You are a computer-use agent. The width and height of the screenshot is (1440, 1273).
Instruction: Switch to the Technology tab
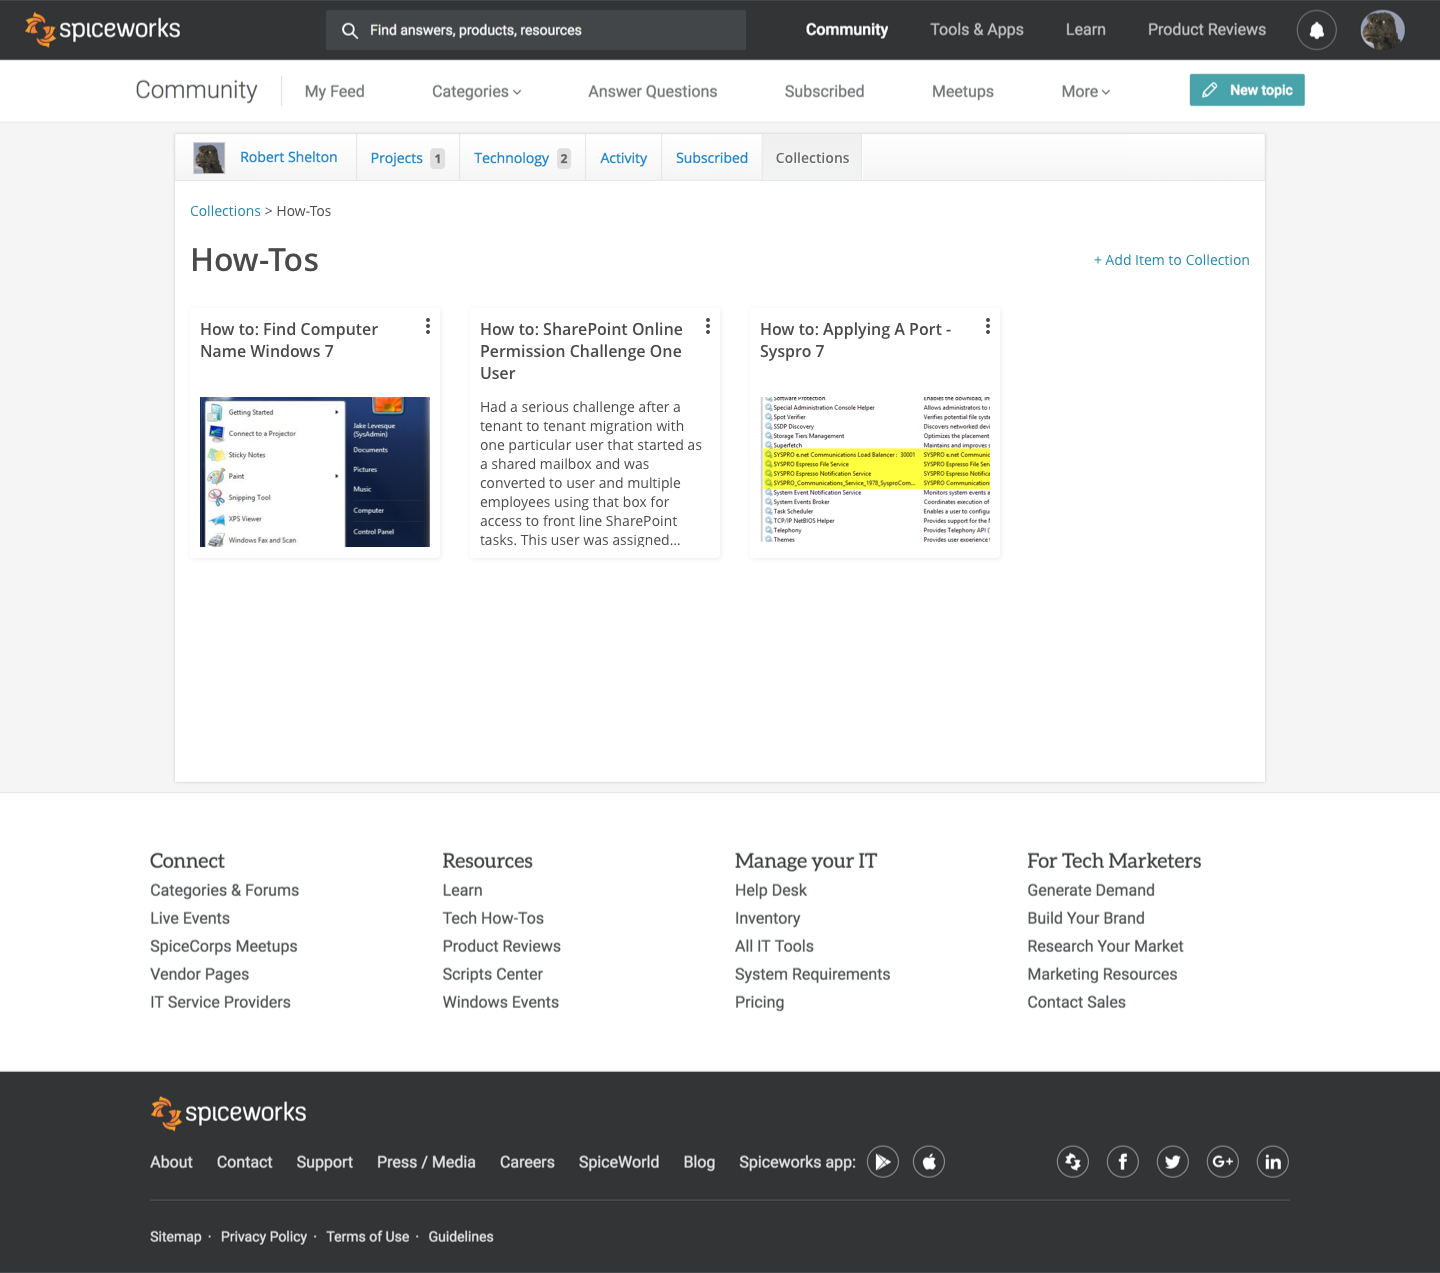click(x=522, y=158)
